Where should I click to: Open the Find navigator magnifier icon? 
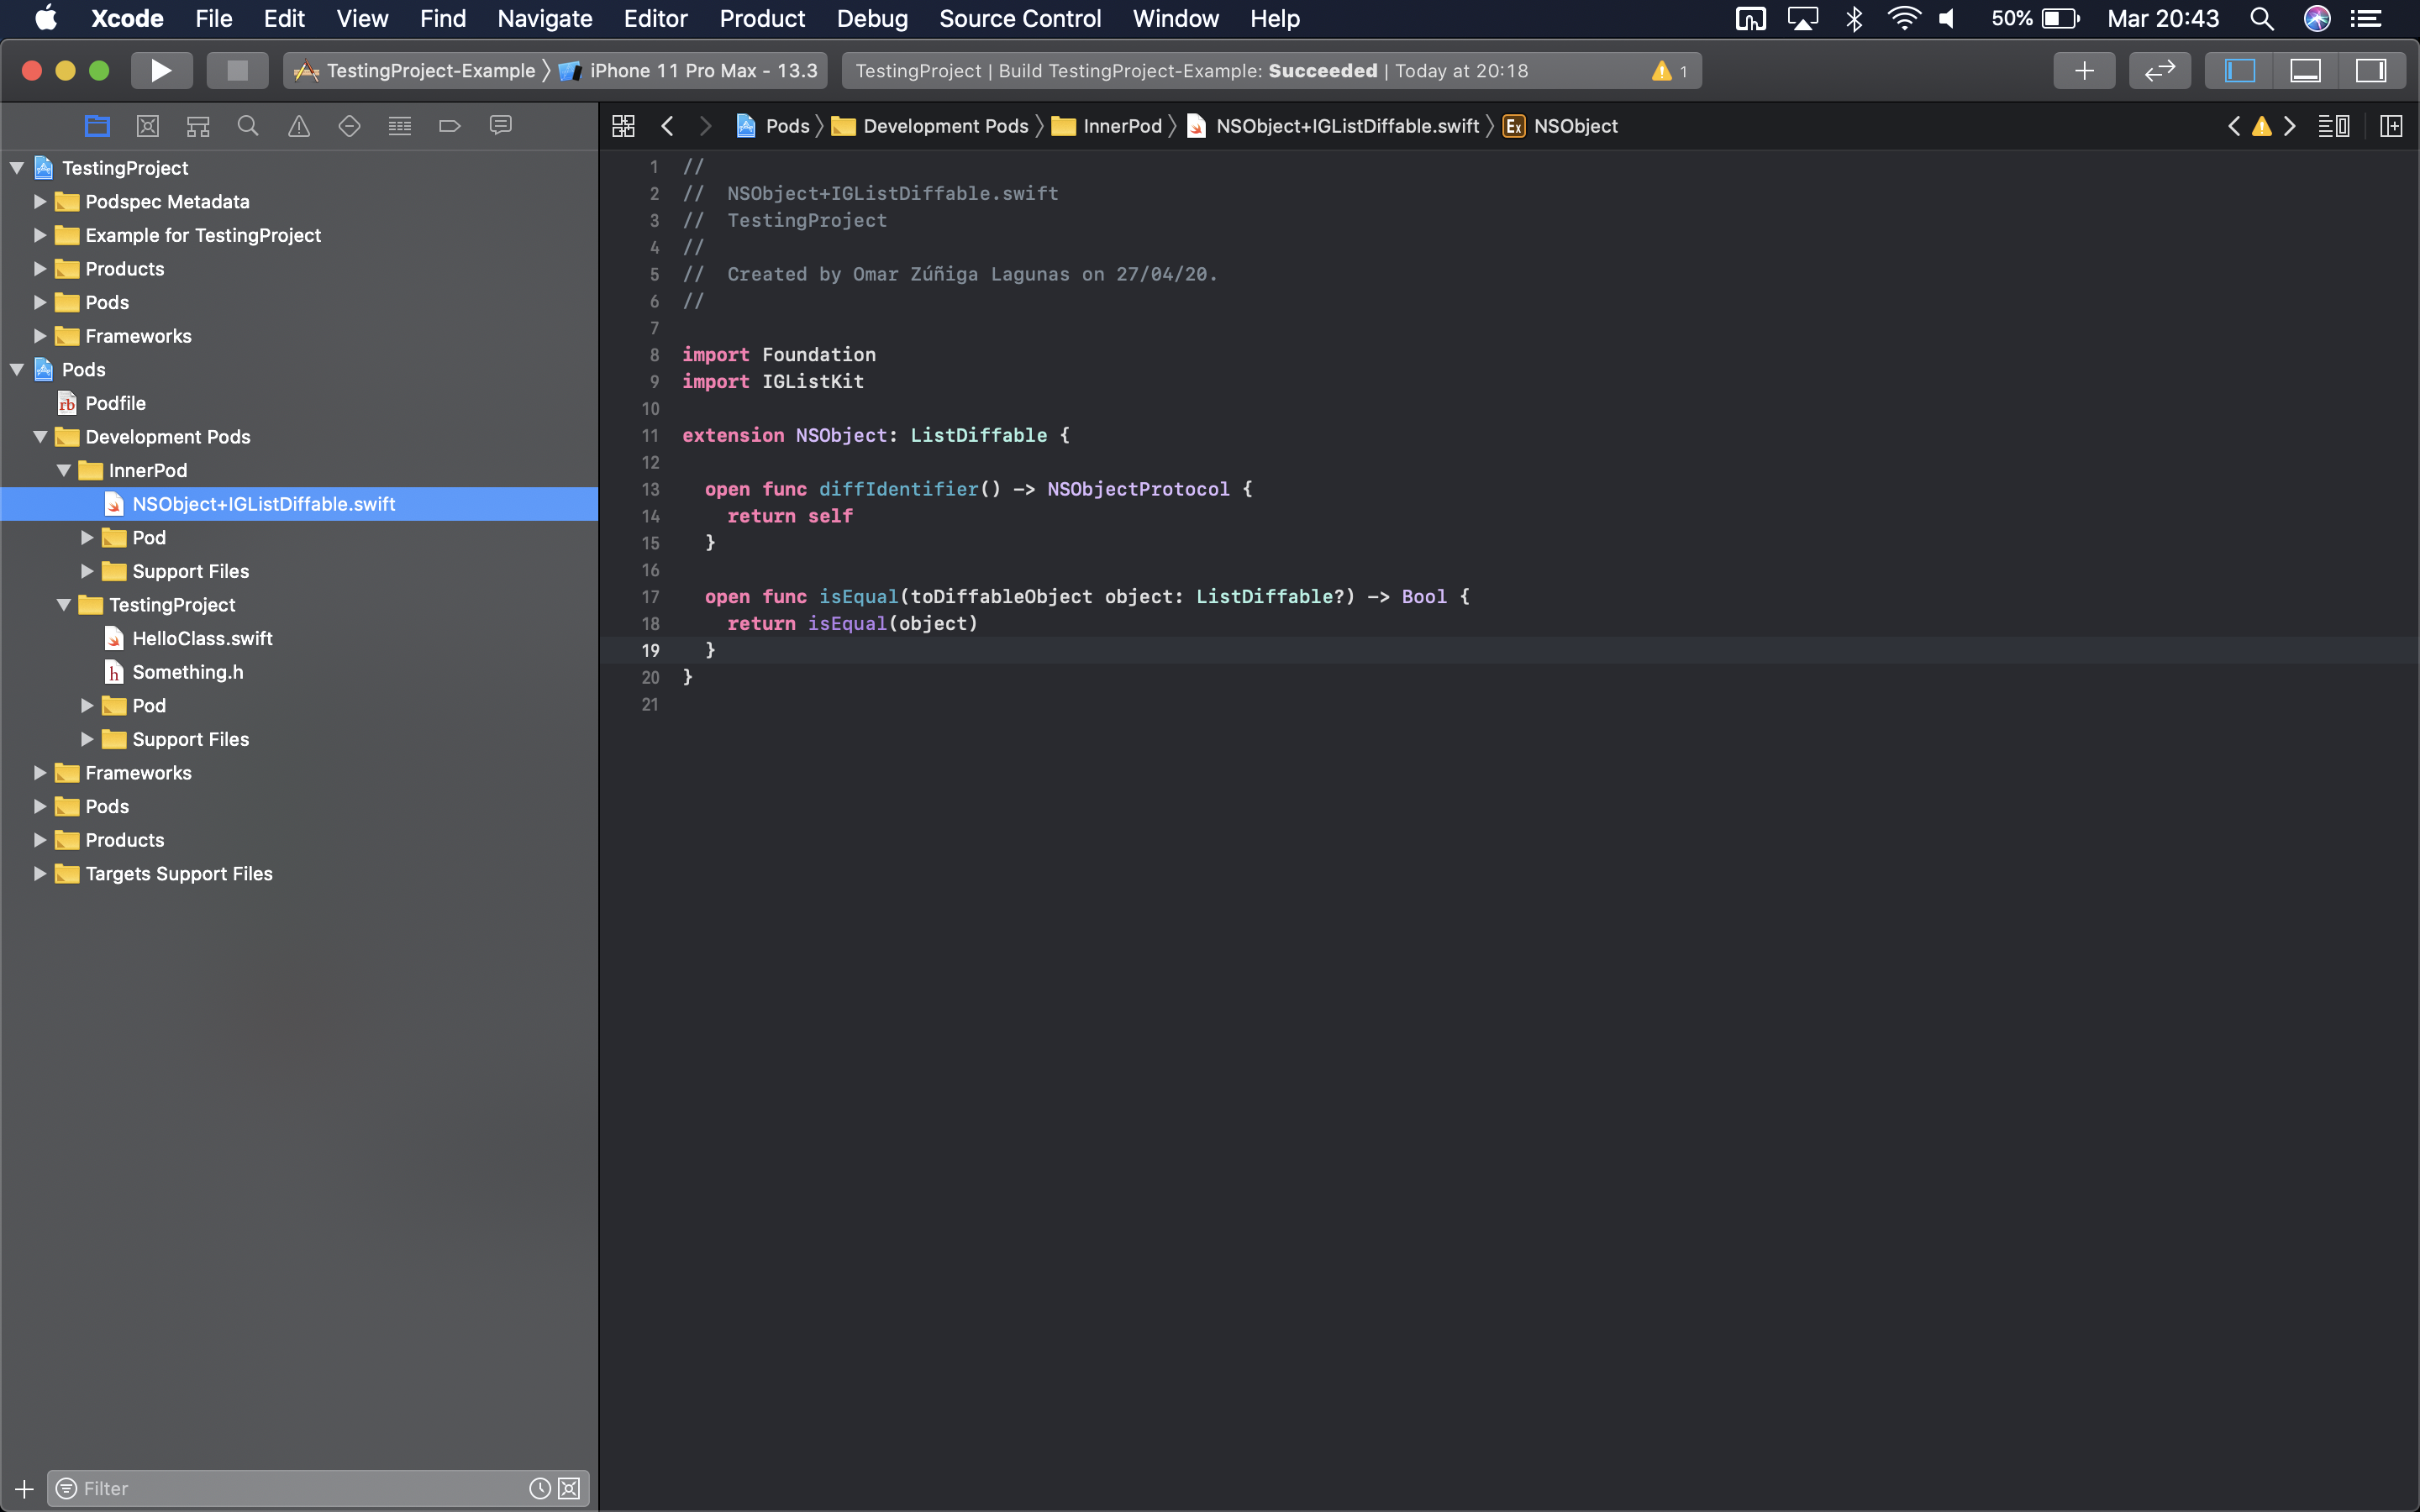pos(248,126)
